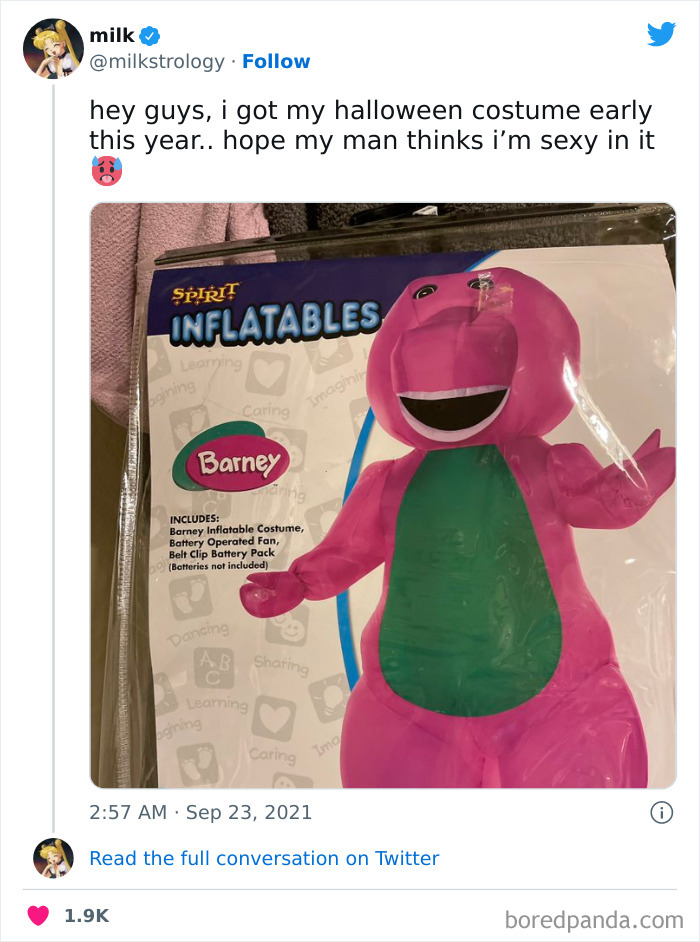
Task: Click the small avatar near the conversation link
Action: [x=56, y=858]
